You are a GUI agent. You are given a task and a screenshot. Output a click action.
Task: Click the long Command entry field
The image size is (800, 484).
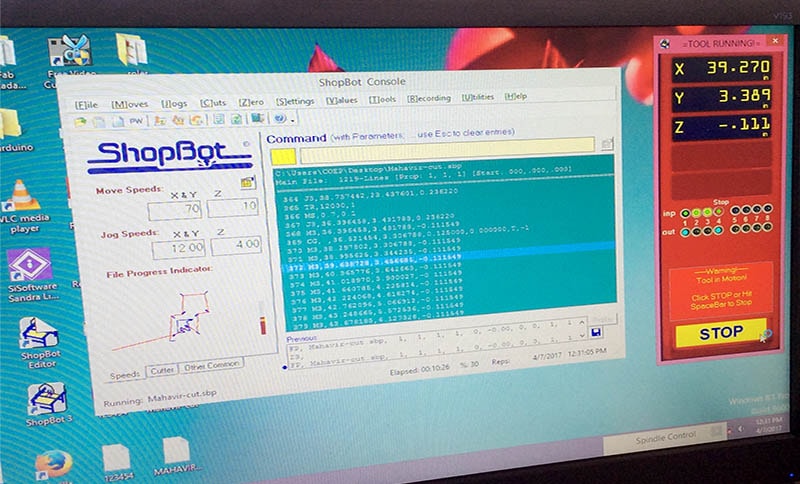coord(447,149)
